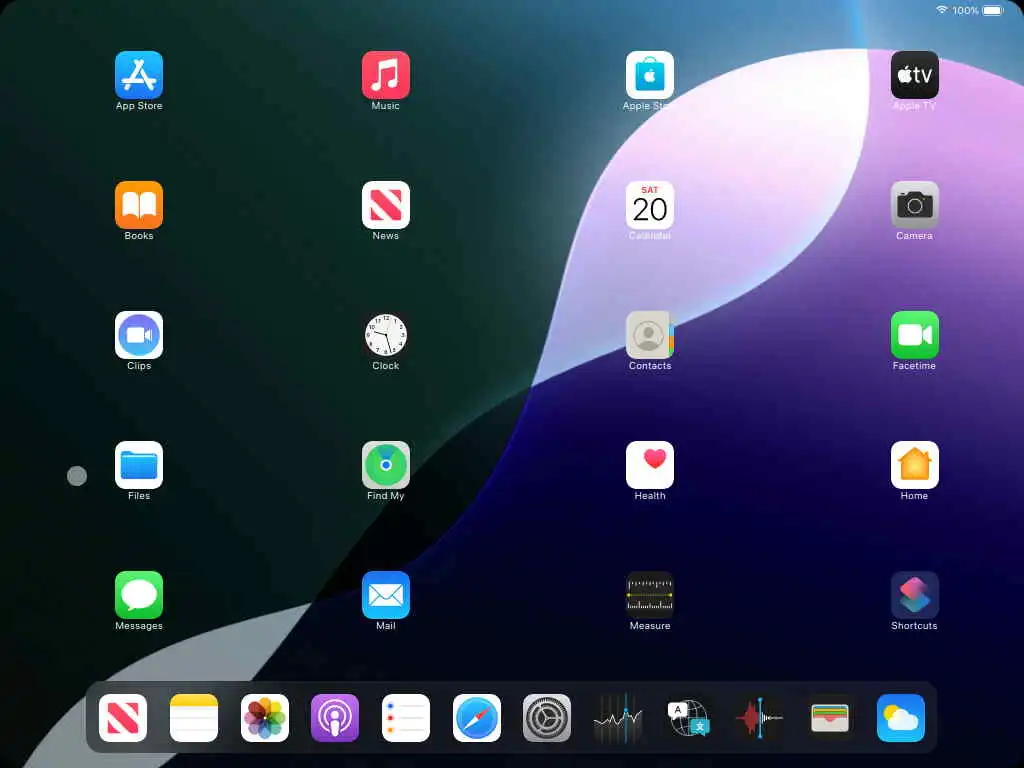Launch Voice Memos from the dock

tap(759, 718)
